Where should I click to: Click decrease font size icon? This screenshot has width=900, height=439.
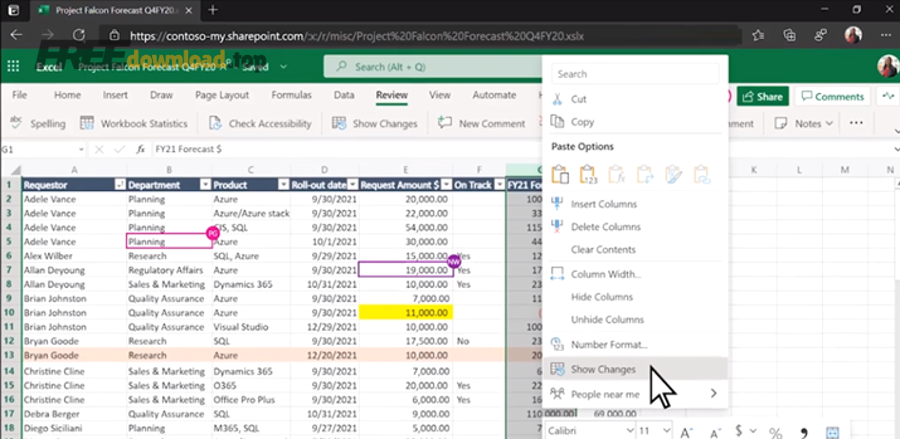click(x=716, y=432)
